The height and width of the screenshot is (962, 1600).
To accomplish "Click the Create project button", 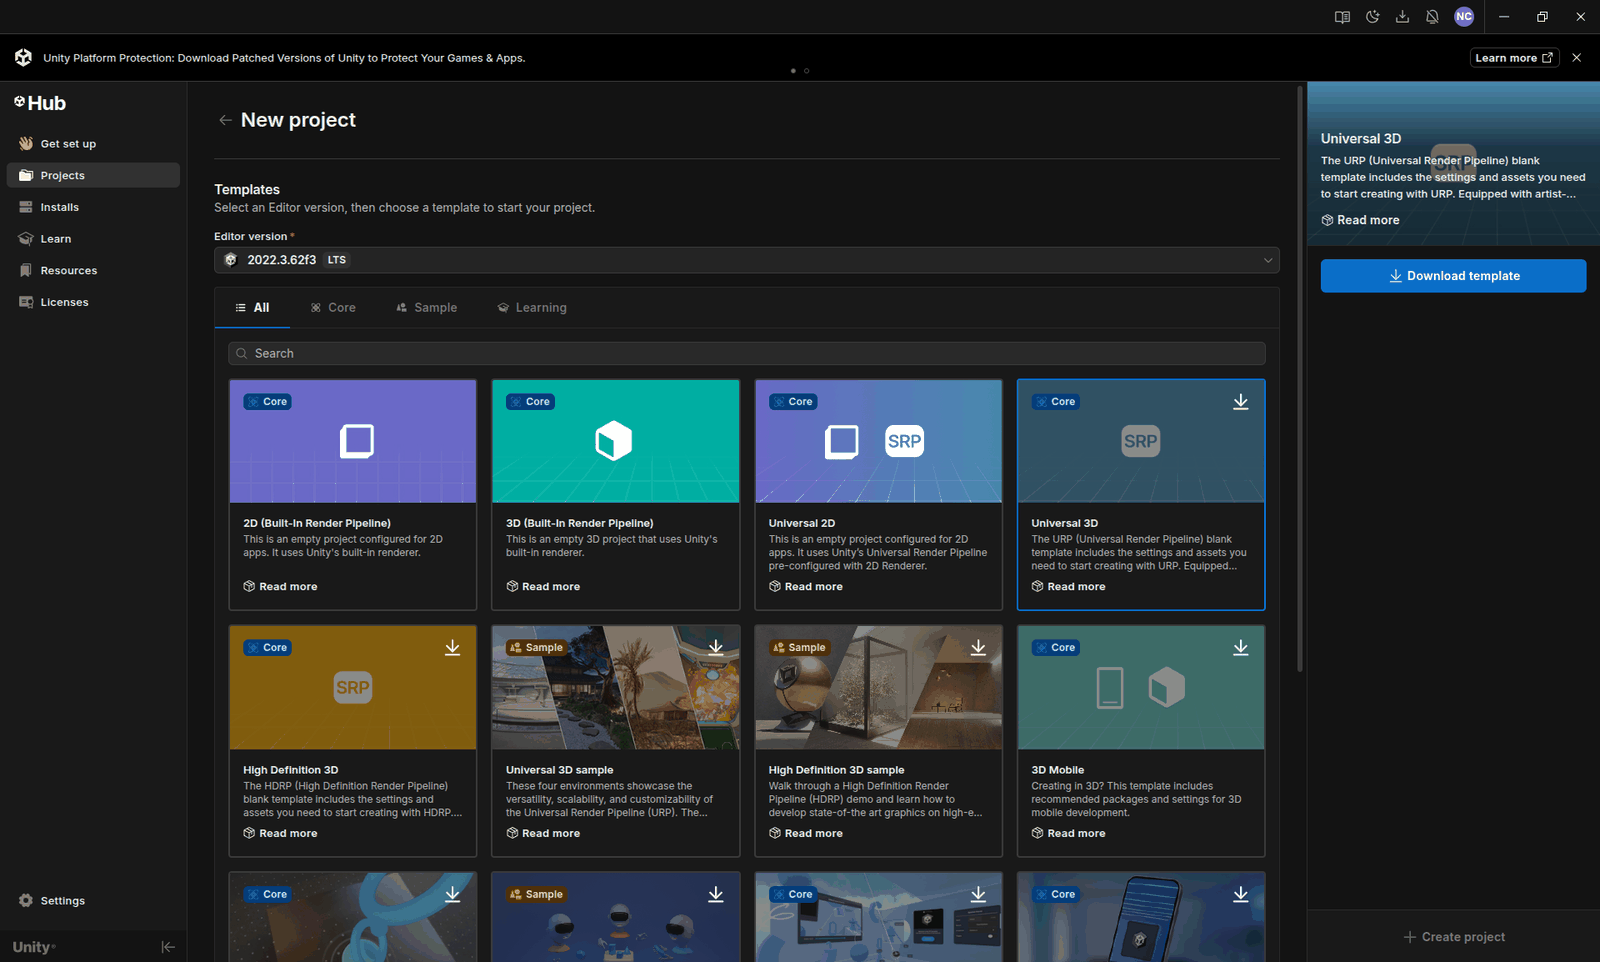I will (1454, 937).
